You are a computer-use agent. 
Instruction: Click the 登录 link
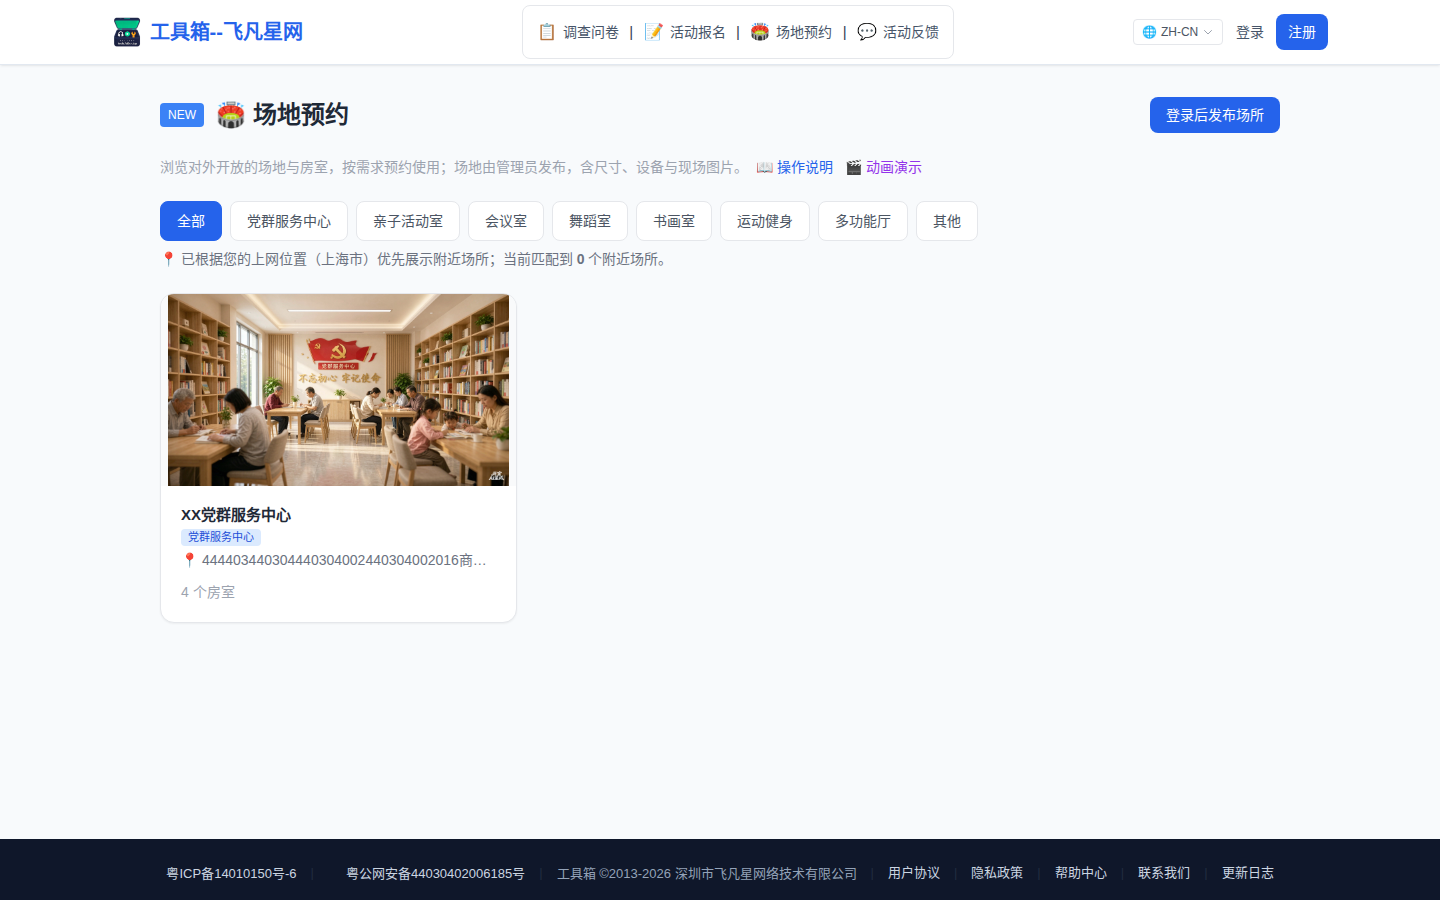[1250, 32]
